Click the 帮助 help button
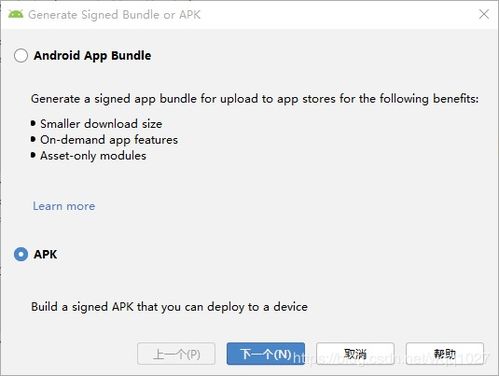499x376 pixels. tap(445, 354)
